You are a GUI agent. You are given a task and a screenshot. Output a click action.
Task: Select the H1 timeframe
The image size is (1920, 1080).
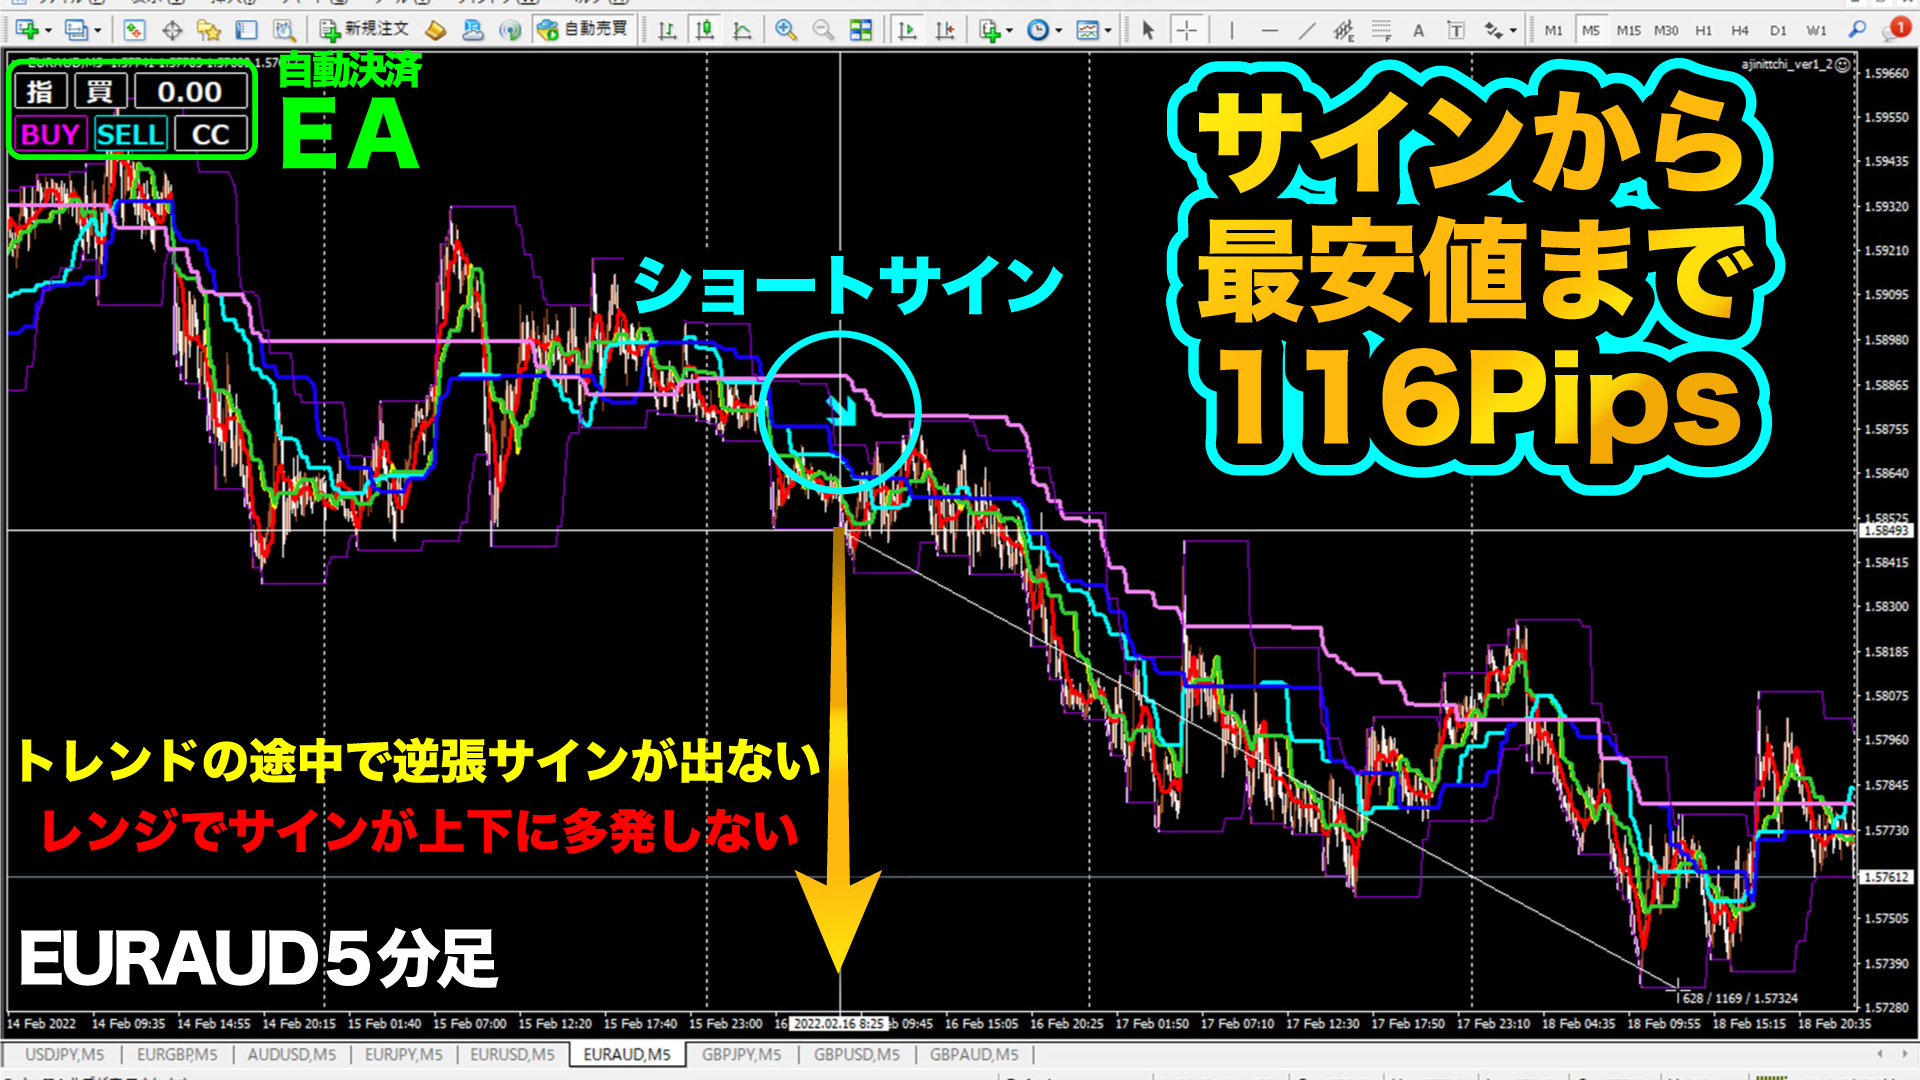(x=1703, y=30)
